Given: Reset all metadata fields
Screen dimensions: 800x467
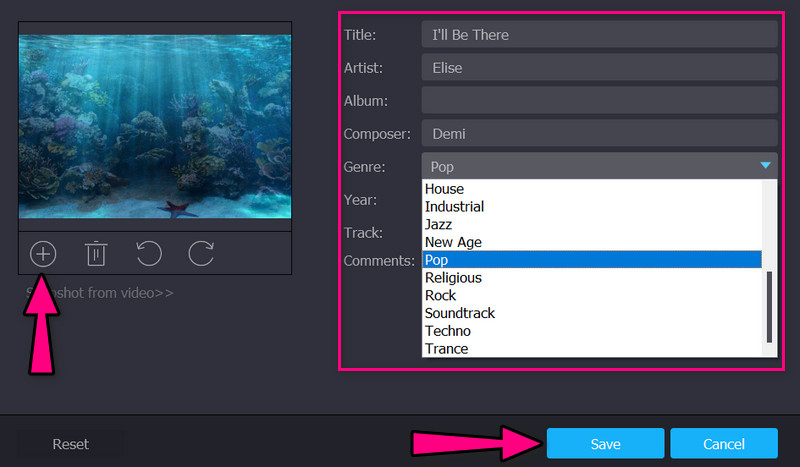Looking at the screenshot, I should [71, 444].
